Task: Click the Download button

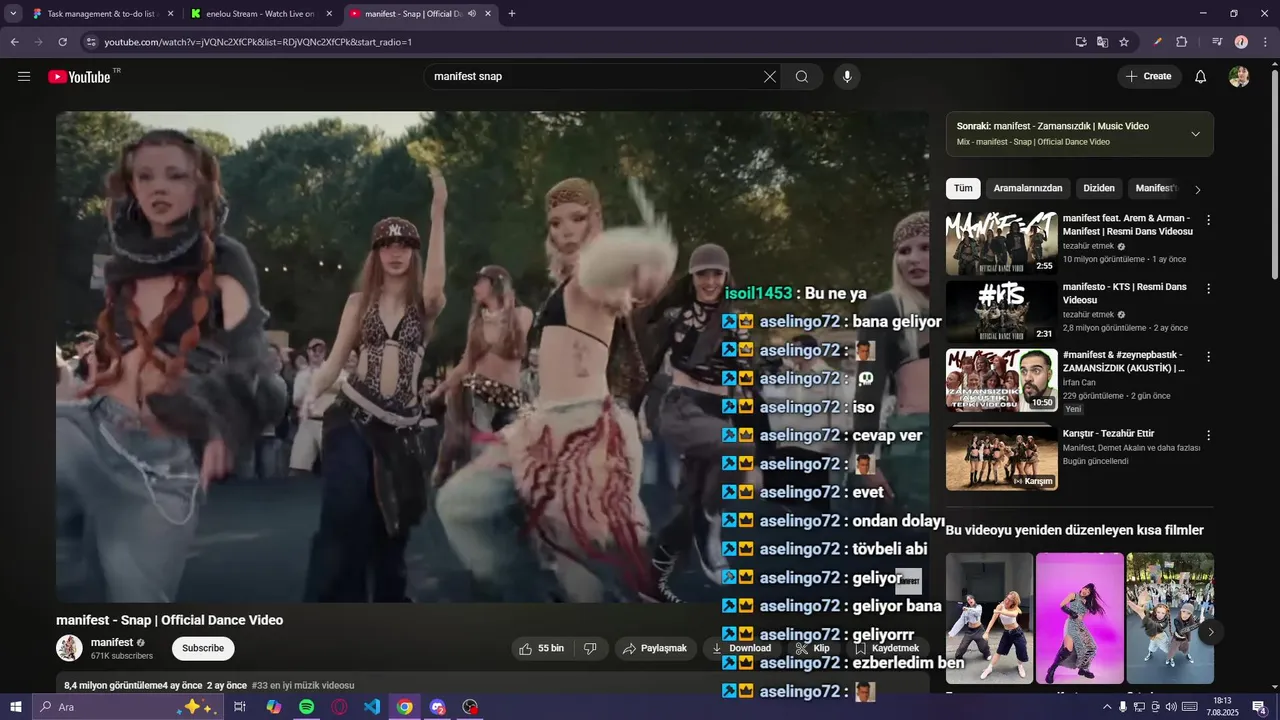Action: point(741,648)
